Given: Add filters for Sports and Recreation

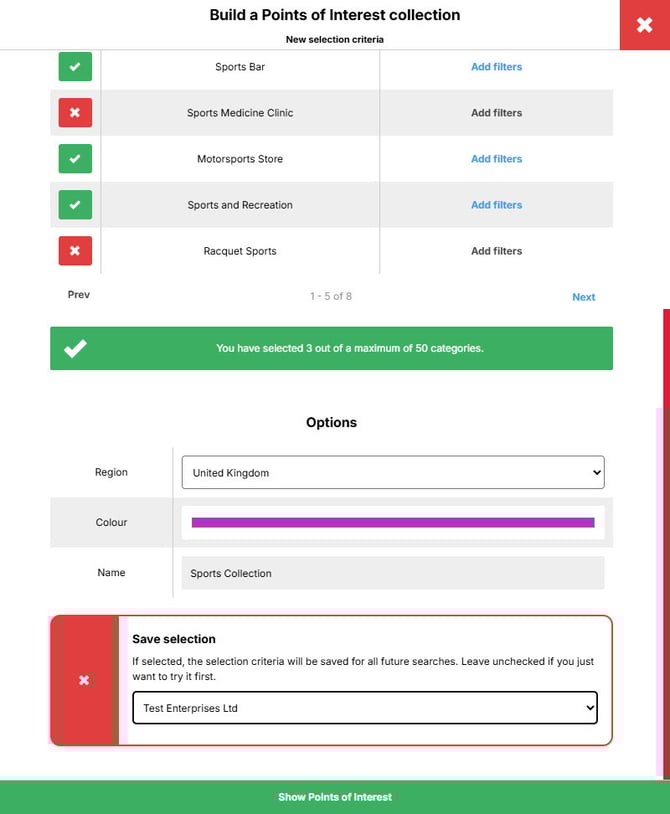Looking at the screenshot, I should point(496,205).
